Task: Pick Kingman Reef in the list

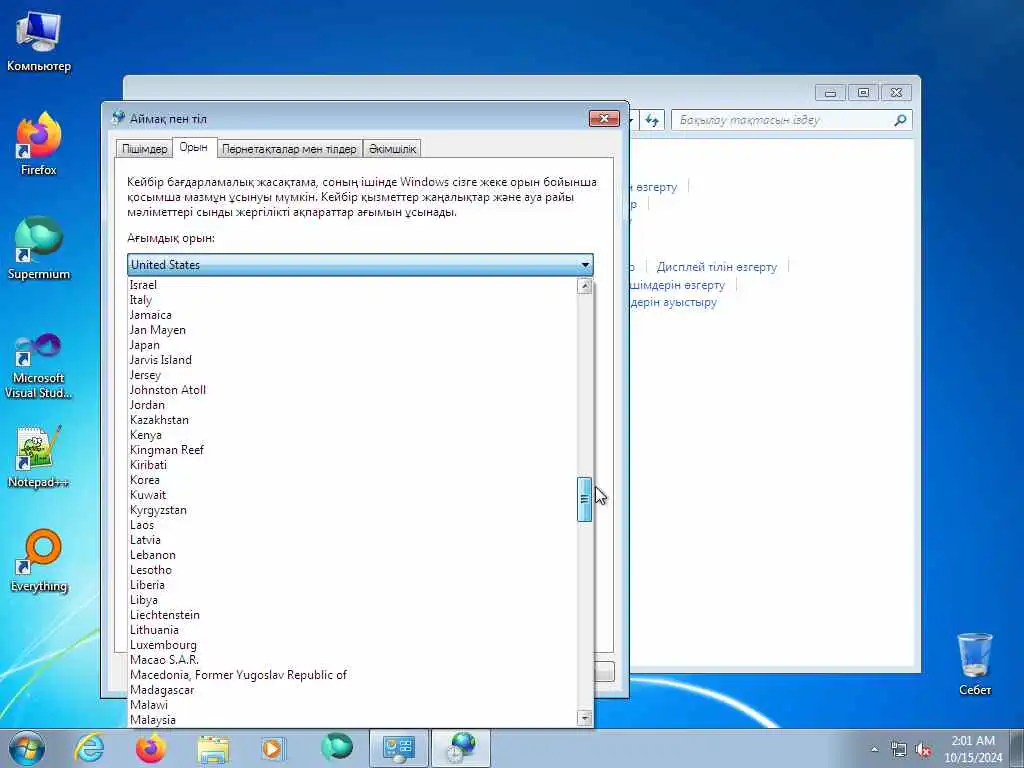Action: tap(353, 450)
